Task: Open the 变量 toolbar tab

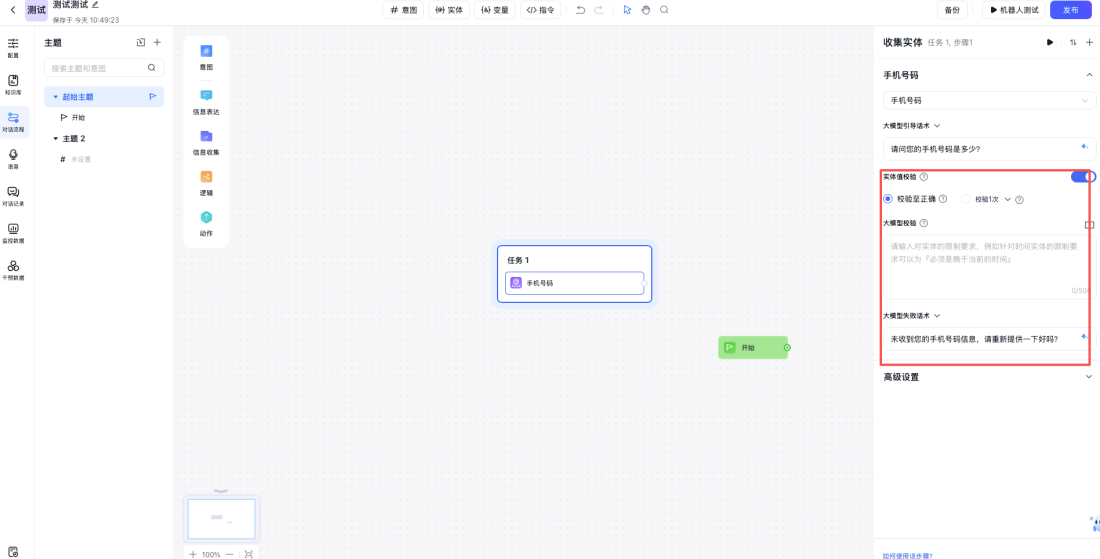Action: point(494,10)
